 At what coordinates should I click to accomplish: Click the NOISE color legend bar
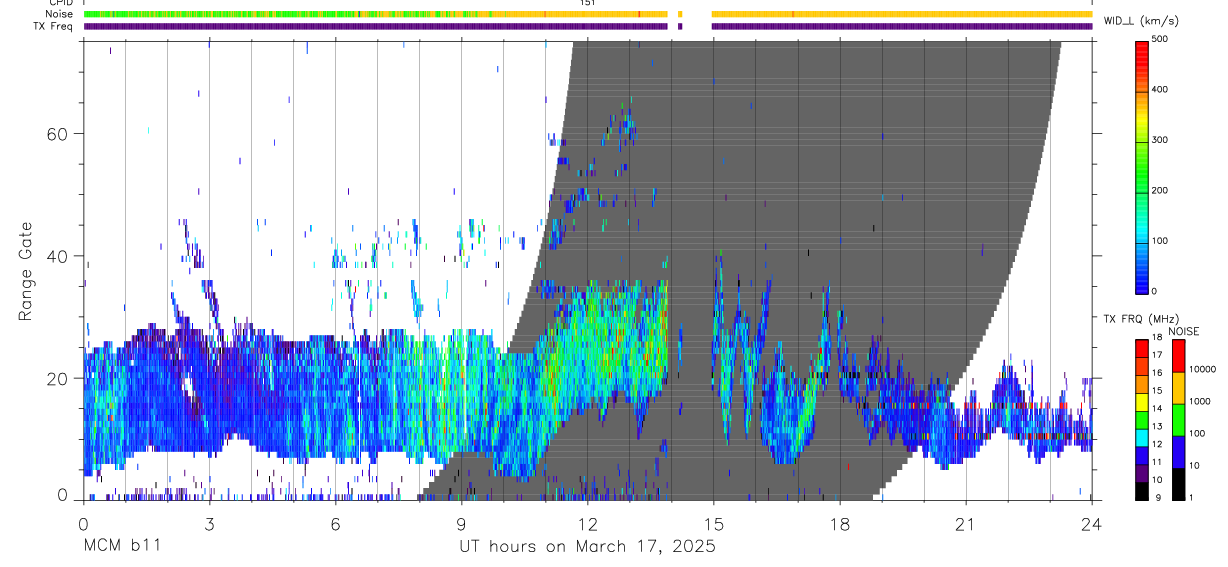(1179, 419)
